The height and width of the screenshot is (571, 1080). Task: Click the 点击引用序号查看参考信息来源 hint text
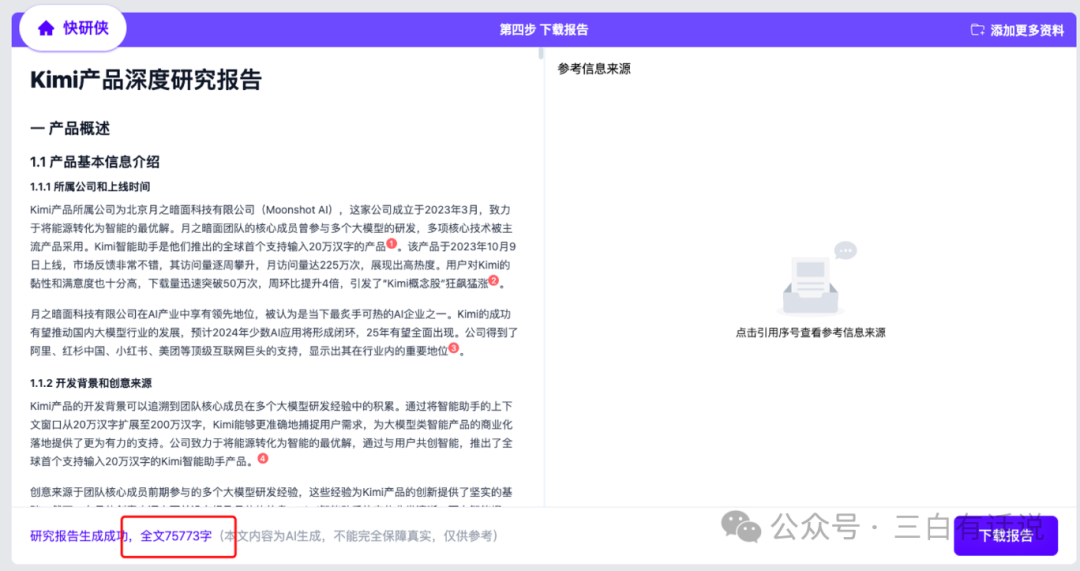click(x=810, y=333)
